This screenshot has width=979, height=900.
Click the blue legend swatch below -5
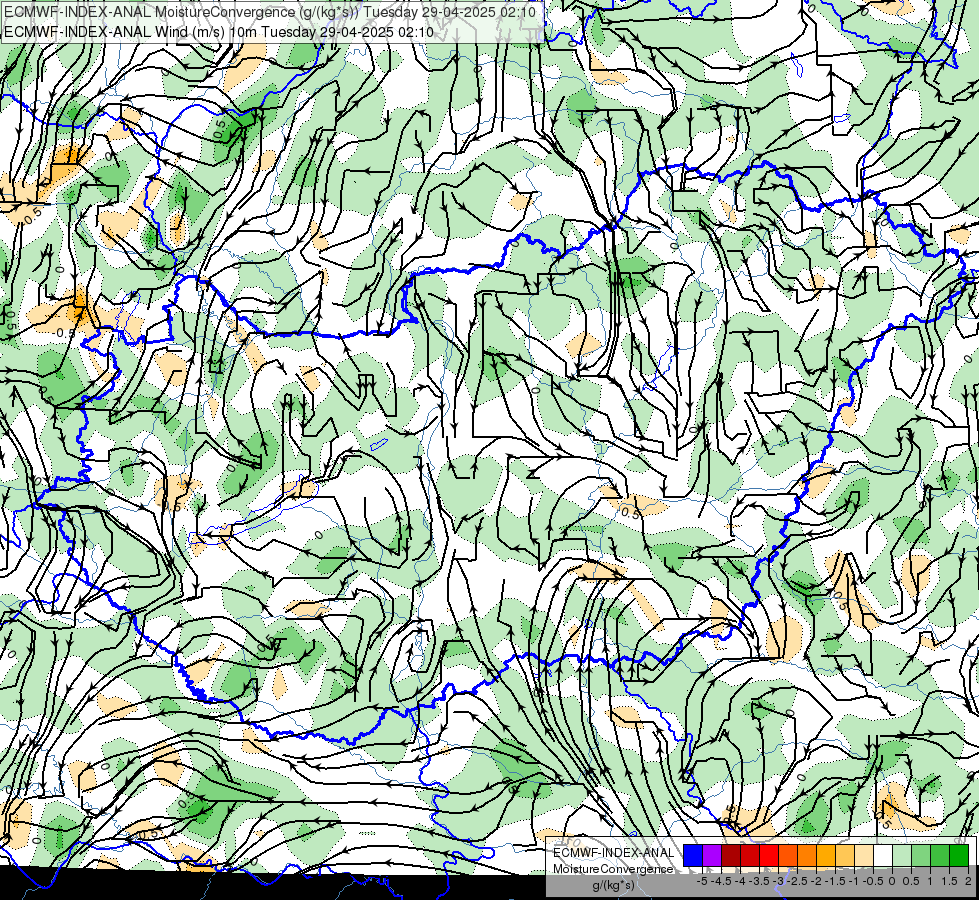tap(693, 856)
